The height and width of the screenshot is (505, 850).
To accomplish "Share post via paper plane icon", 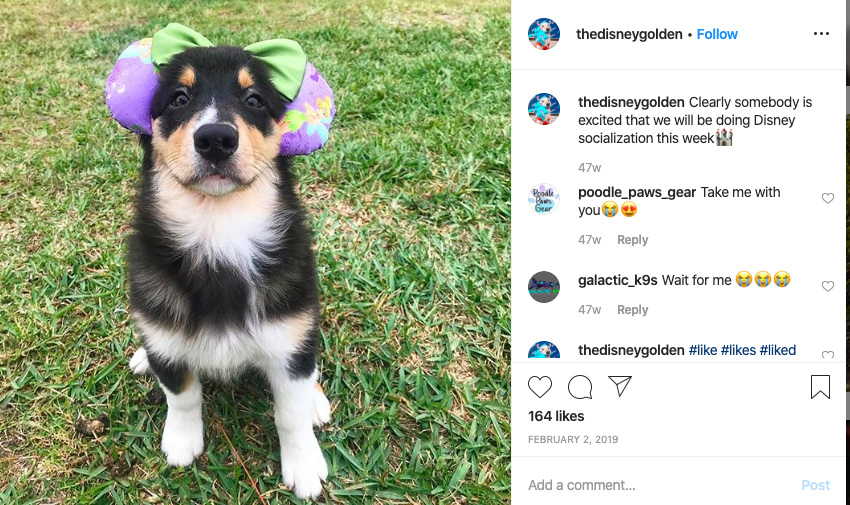I will pos(620,386).
